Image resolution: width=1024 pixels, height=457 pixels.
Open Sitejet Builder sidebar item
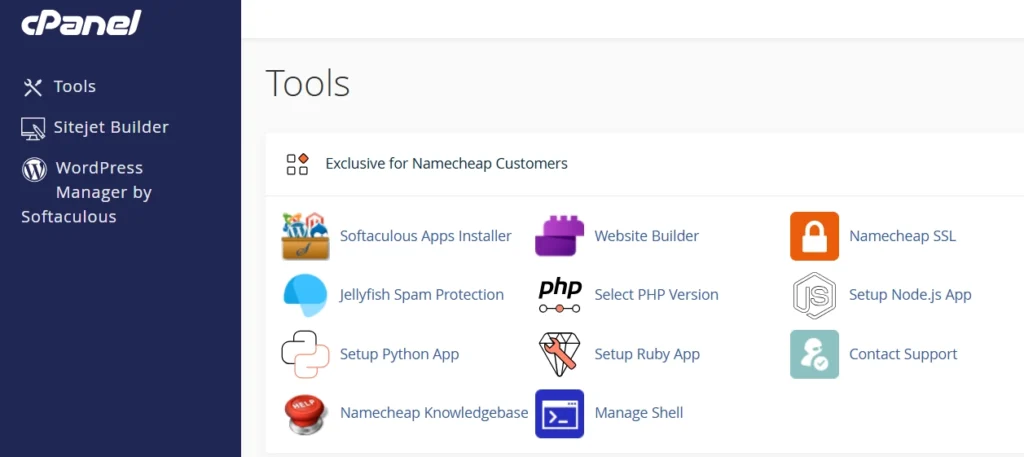click(111, 127)
